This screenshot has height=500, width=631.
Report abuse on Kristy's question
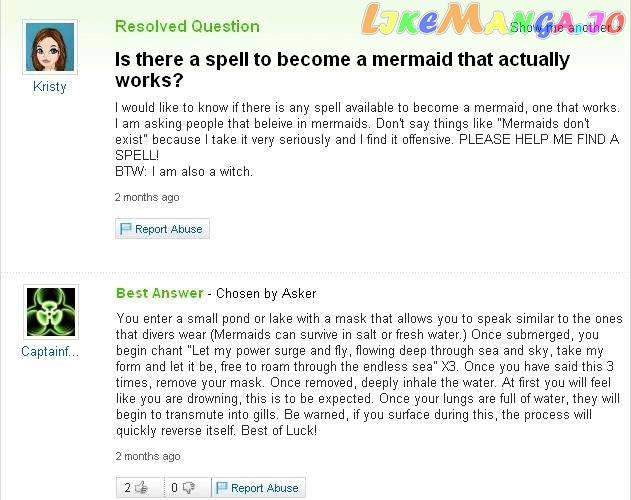pos(168,229)
